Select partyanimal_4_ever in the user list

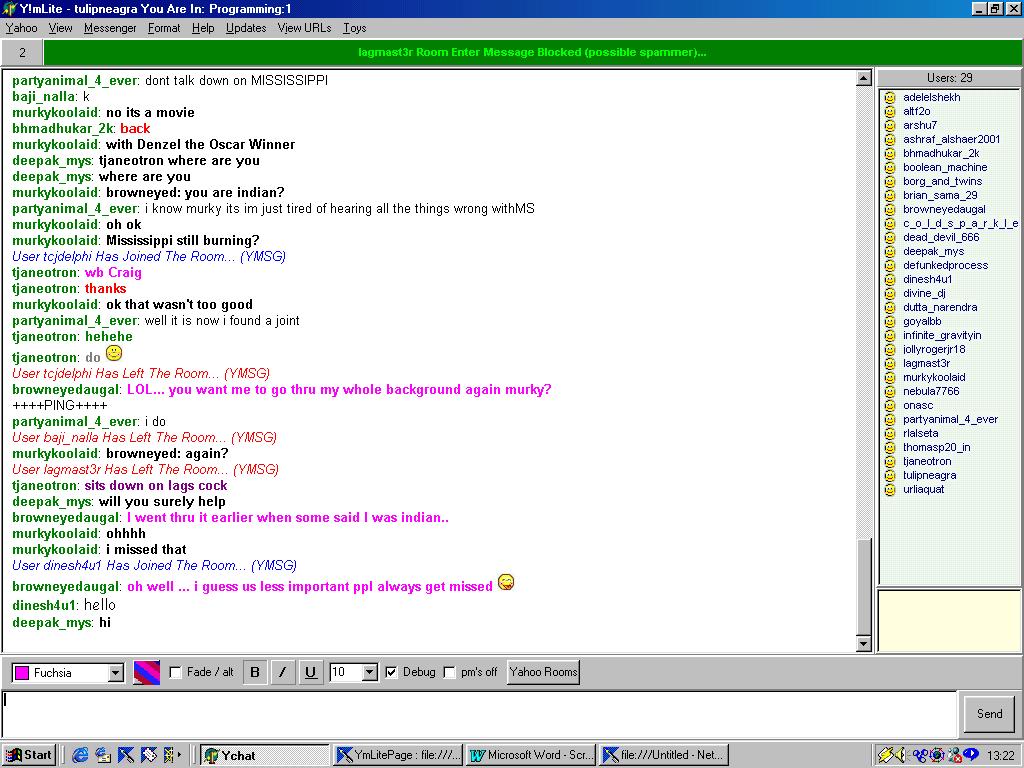point(950,420)
